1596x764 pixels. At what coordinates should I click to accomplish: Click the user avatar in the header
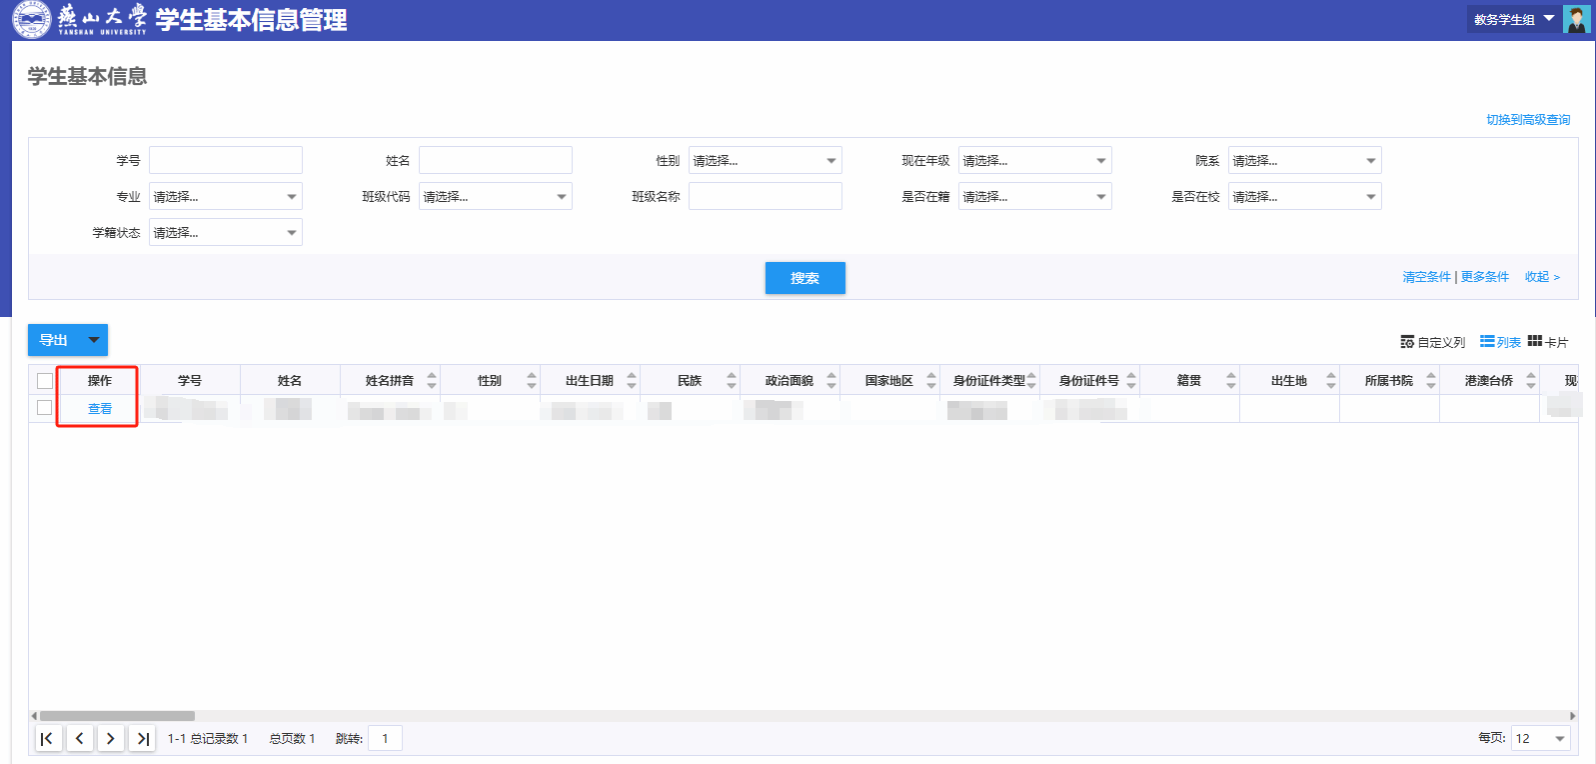click(x=1576, y=20)
